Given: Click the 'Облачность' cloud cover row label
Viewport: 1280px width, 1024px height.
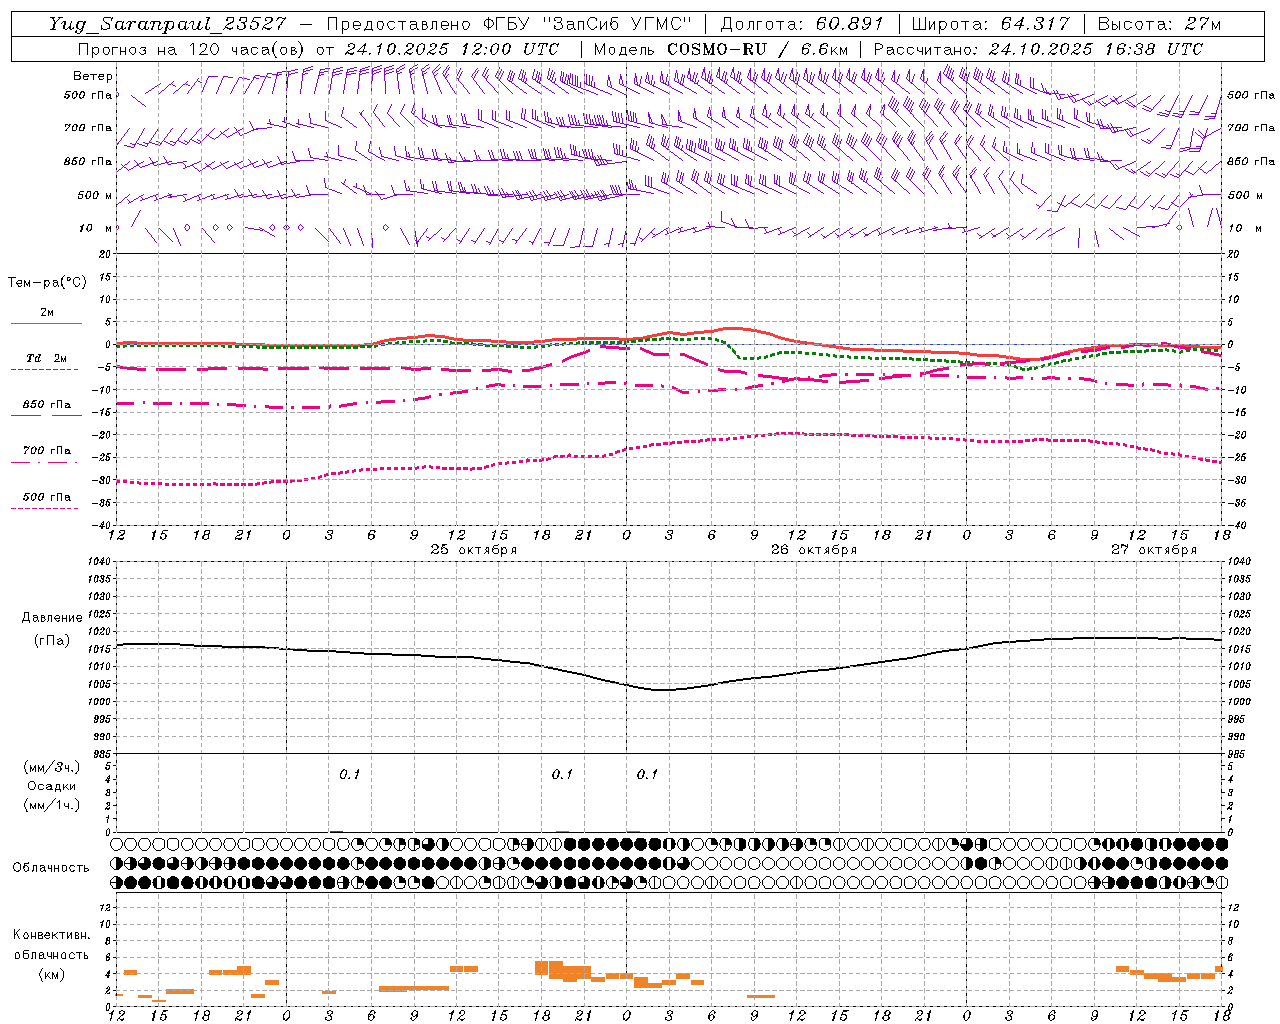Looking at the screenshot, I should click(x=51, y=867).
